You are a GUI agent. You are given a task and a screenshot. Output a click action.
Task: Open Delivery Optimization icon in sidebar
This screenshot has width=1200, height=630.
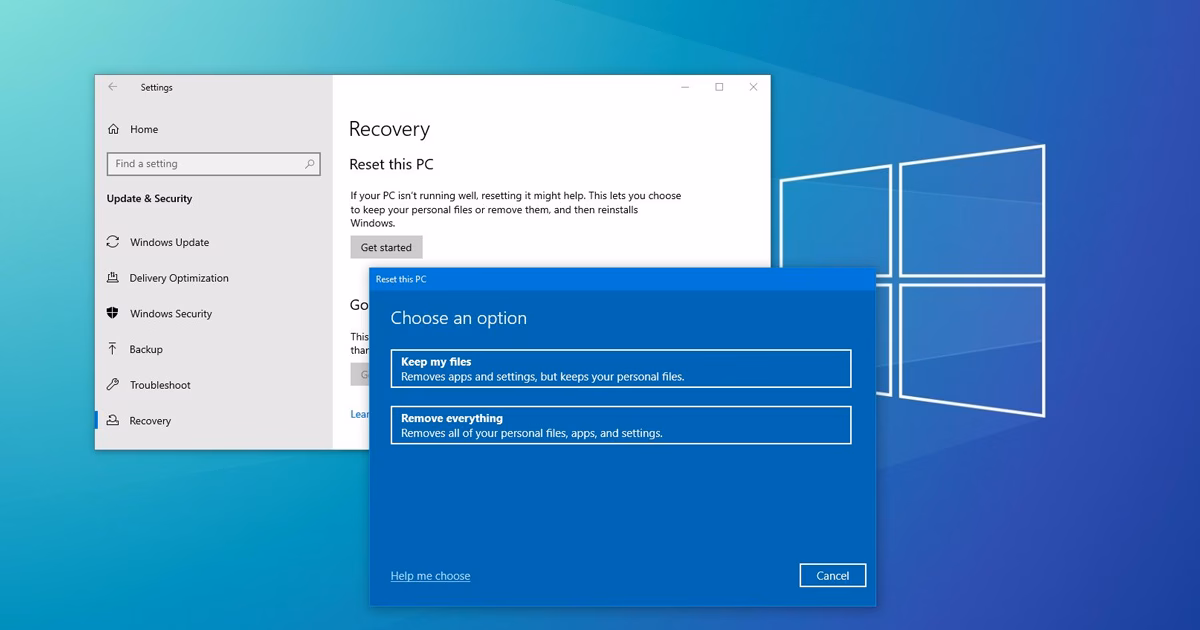pos(113,278)
